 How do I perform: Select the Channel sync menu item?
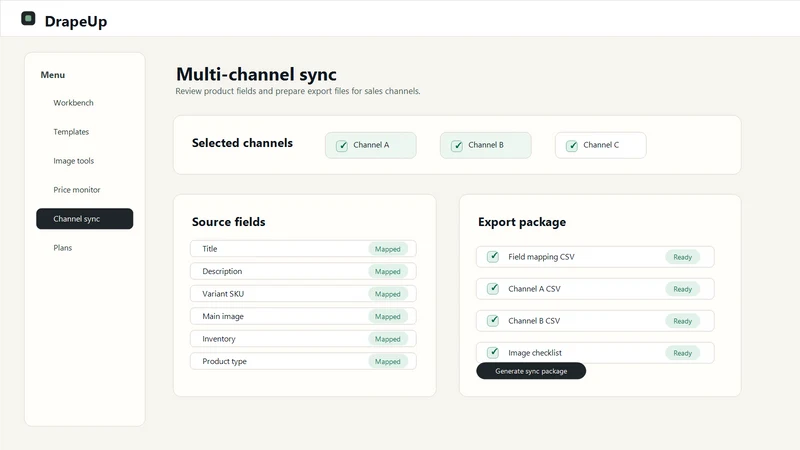point(85,218)
